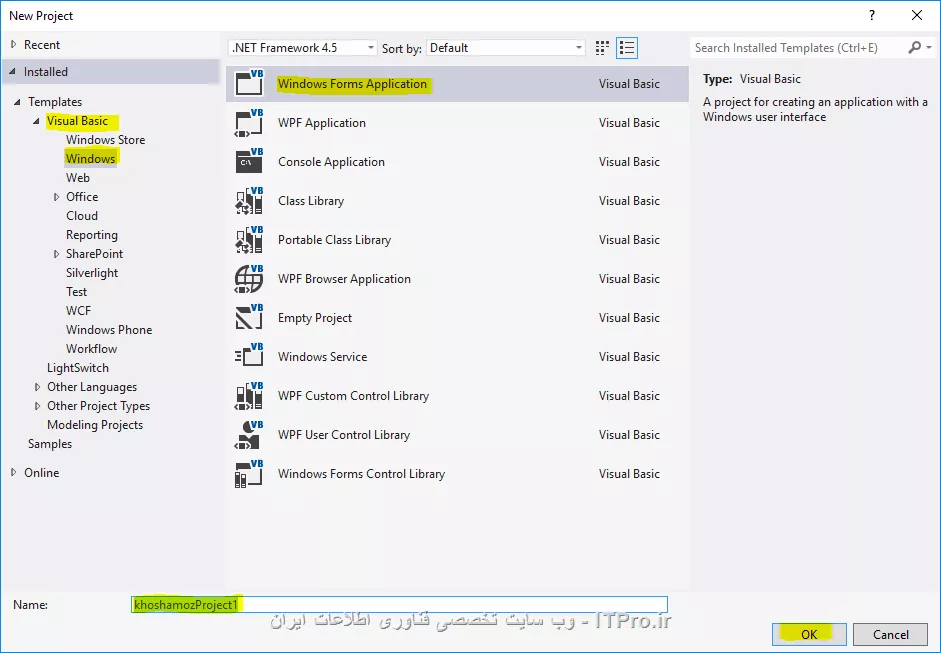Click the WPF Custom Control Library icon
Screen dimensions: 941x653
pyautogui.click(x=249, y=396)
